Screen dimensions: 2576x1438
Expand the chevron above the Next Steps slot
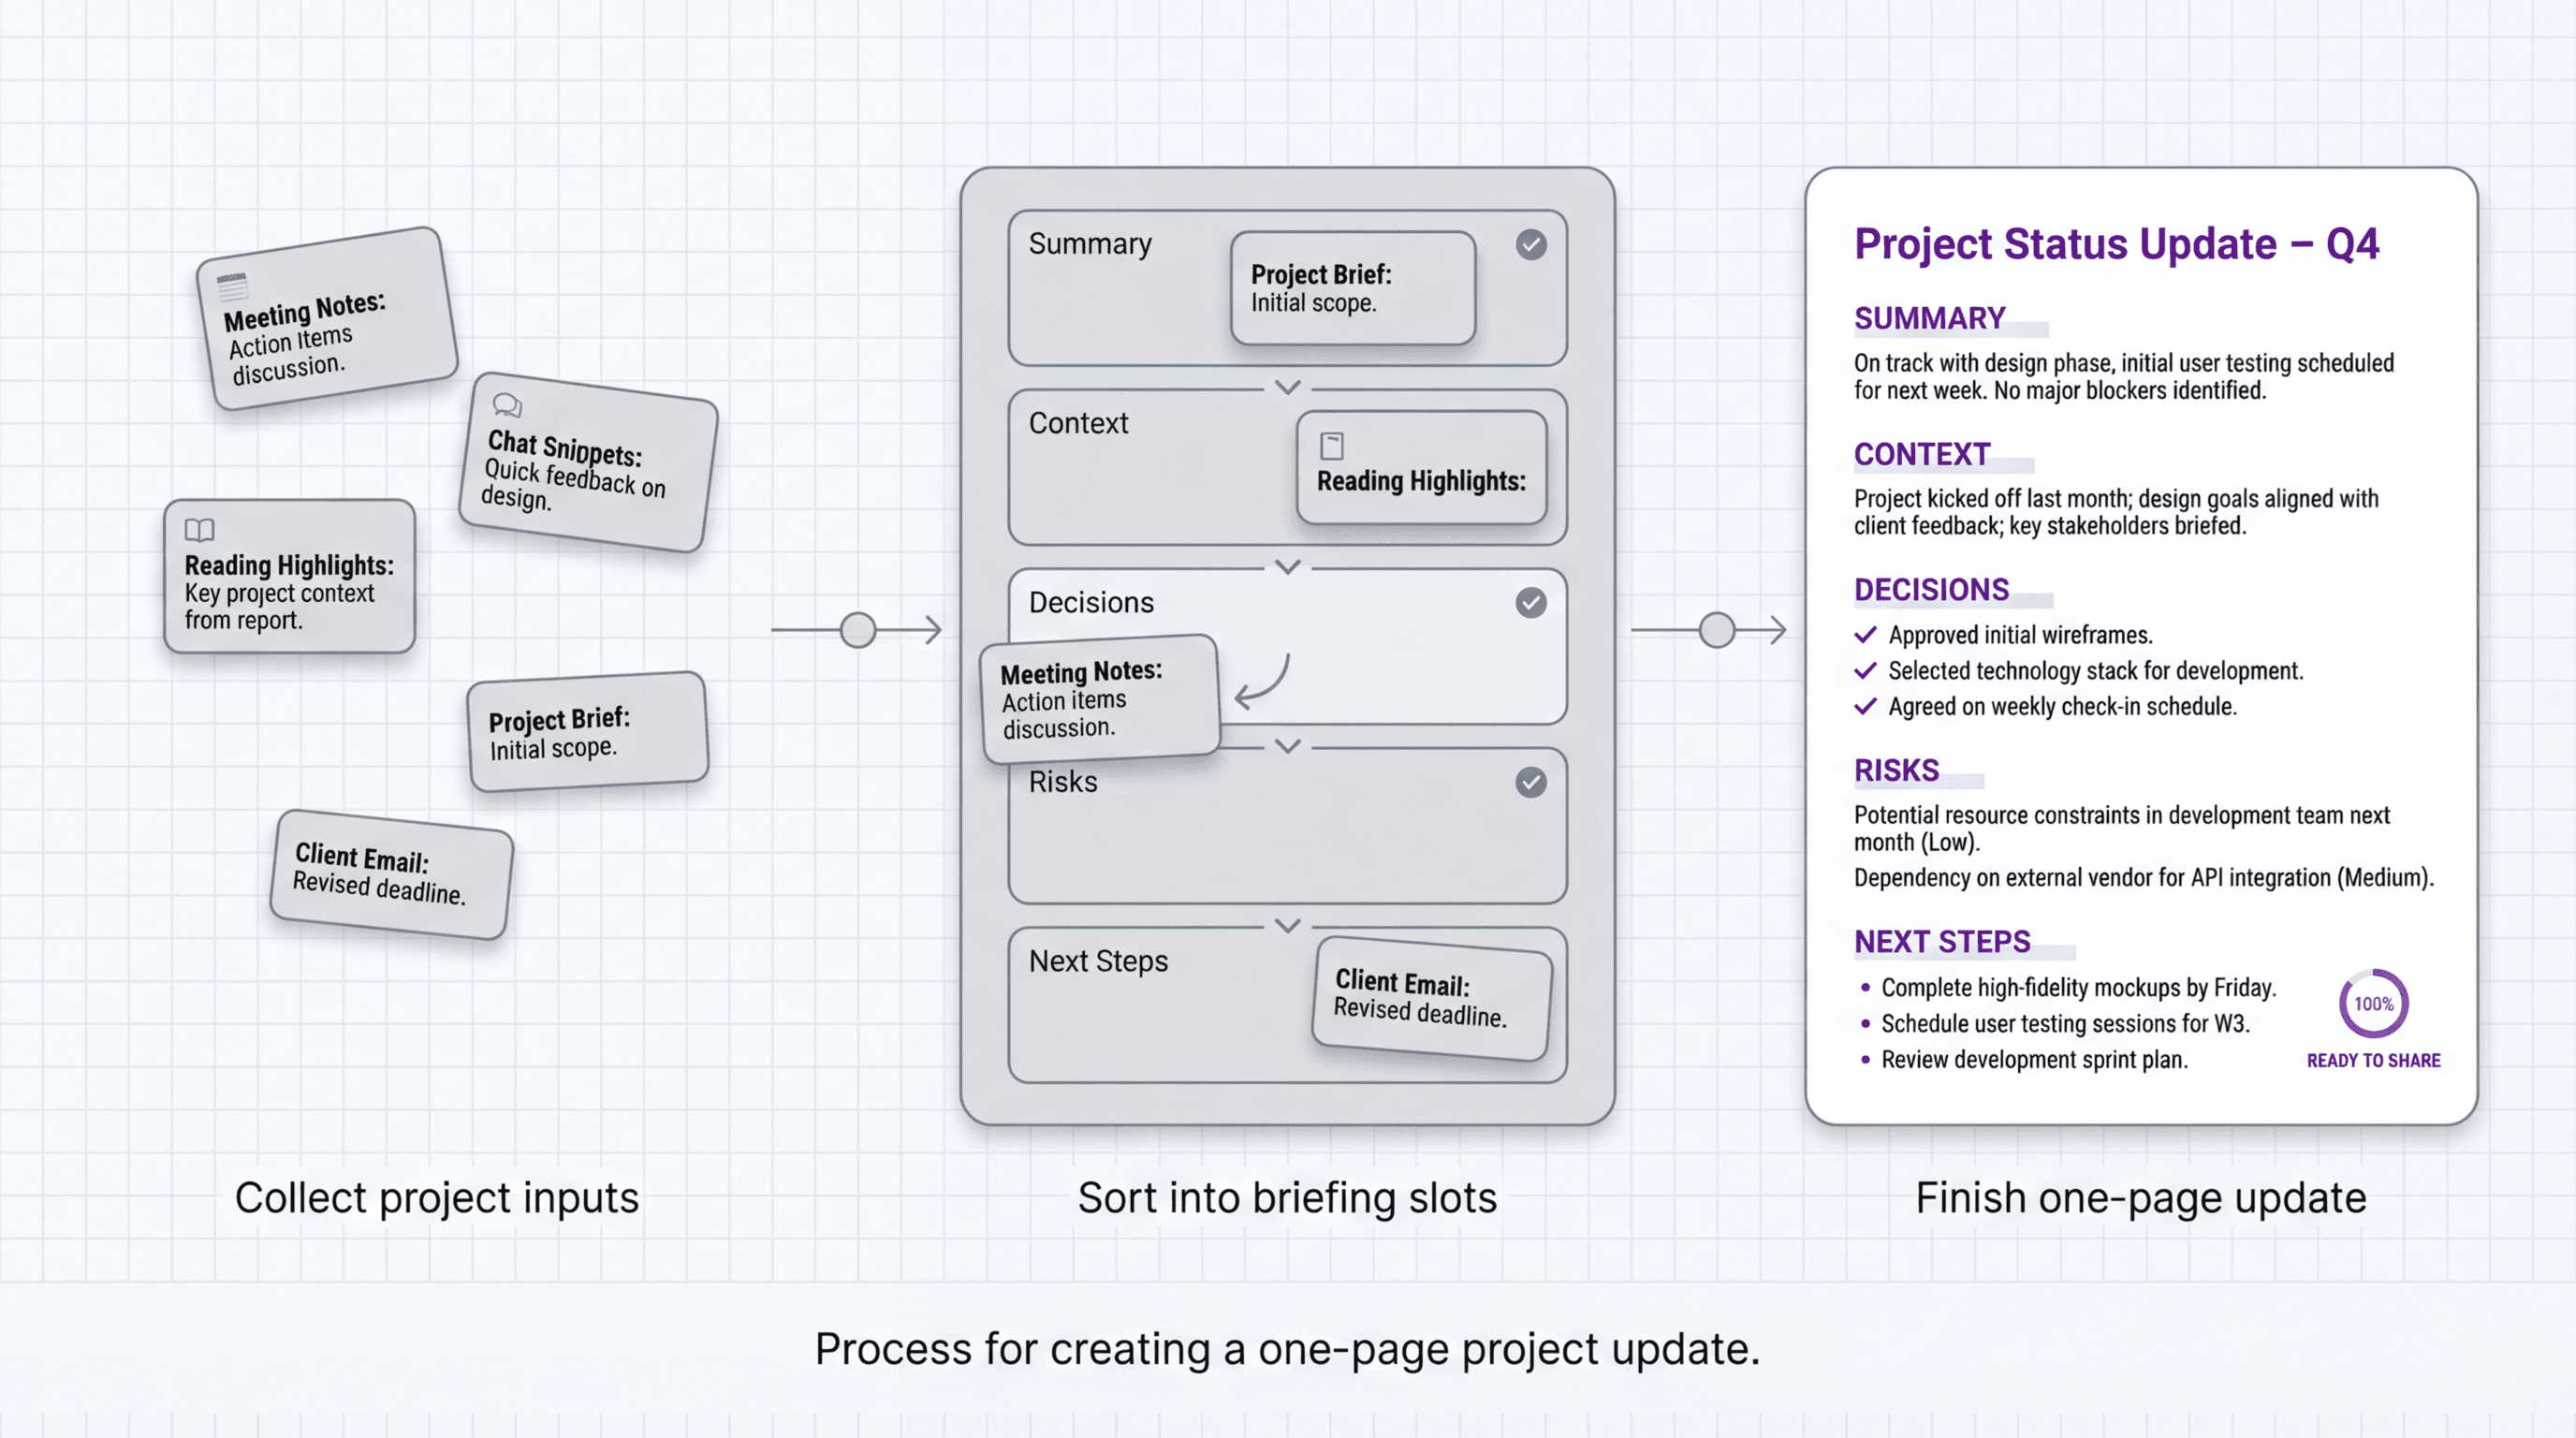tap(1287, 926)
